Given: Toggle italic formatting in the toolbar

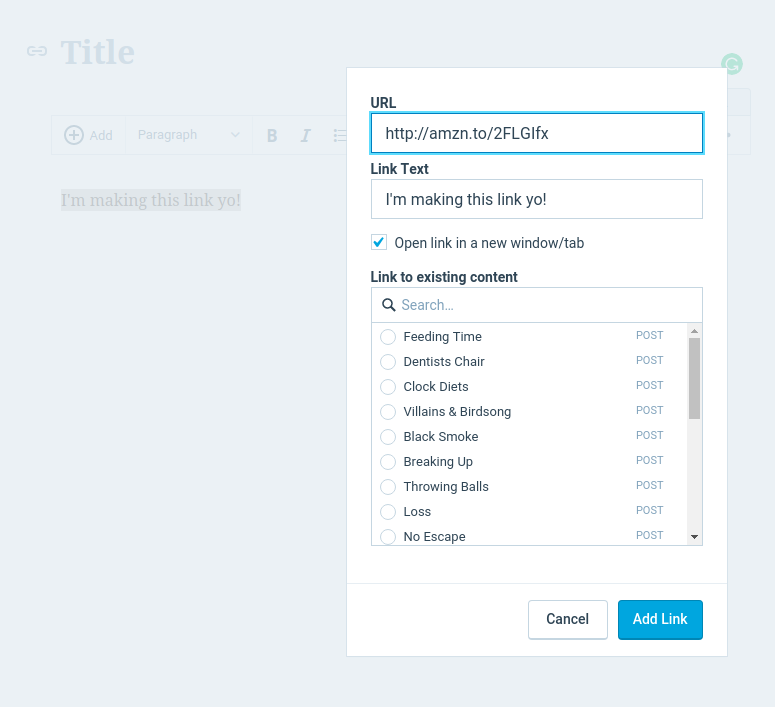Looking at the screenshot, I should pyautogui.click(x=306, y=135).
